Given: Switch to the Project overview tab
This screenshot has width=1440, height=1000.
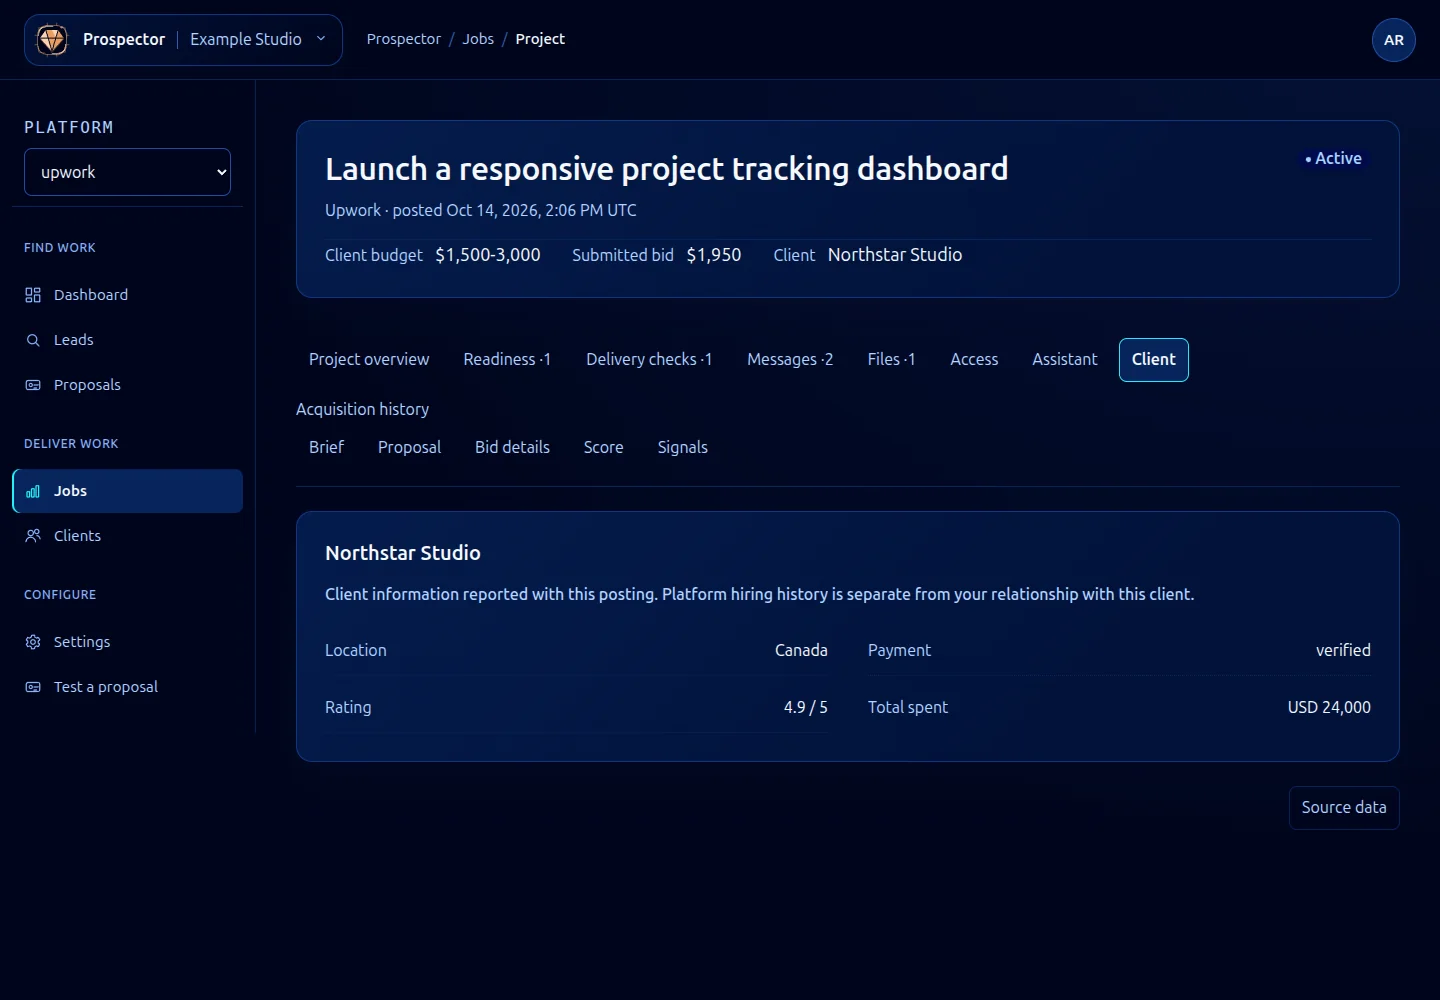Looking at the screenshot, I should [x=369, y=360].
